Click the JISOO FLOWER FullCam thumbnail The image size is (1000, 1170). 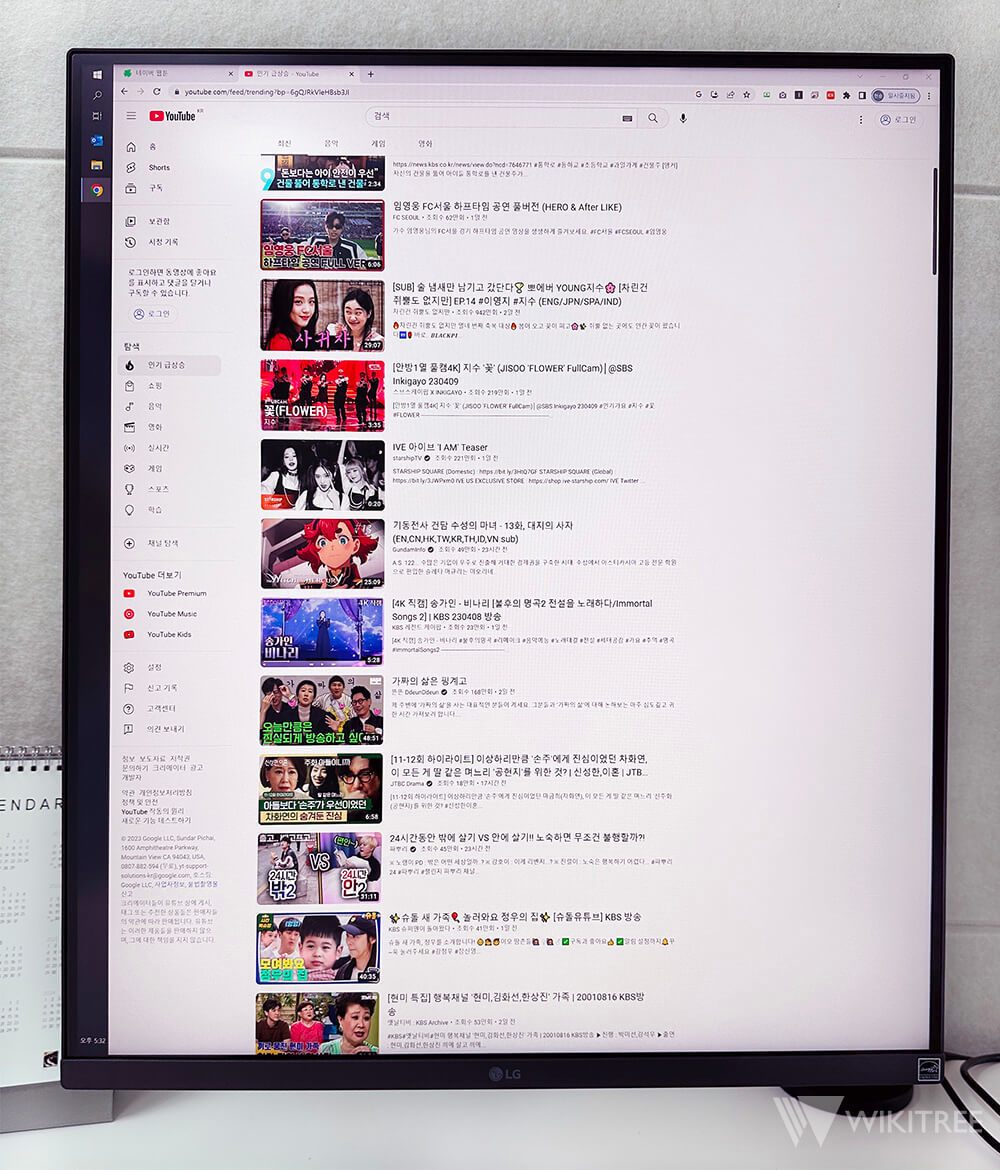pyautogui.click(x=322, y=395)
